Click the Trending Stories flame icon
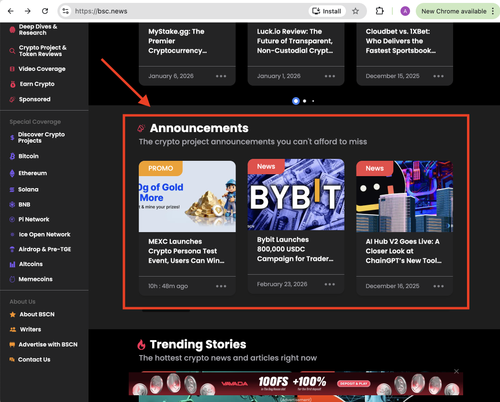500x402 pixels. pos(141,345)
